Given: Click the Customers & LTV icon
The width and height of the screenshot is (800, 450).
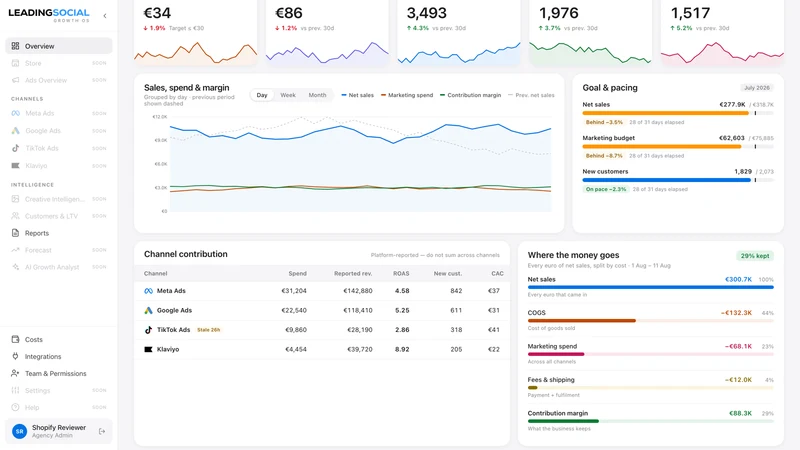Looking at the screenshot, I should coord(15,216).
